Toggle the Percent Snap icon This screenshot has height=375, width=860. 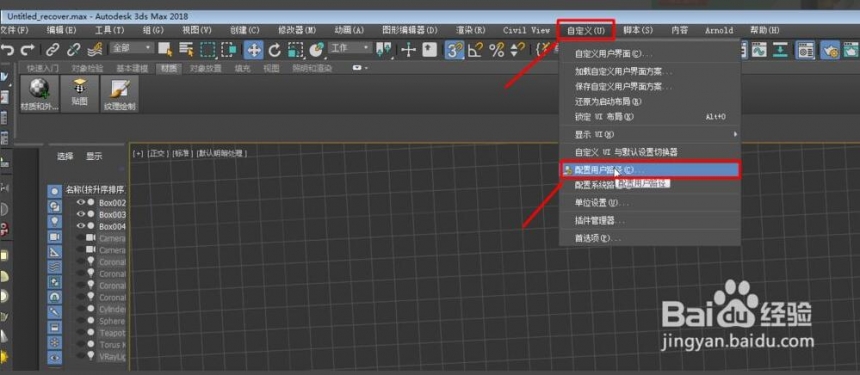point(497,50)
